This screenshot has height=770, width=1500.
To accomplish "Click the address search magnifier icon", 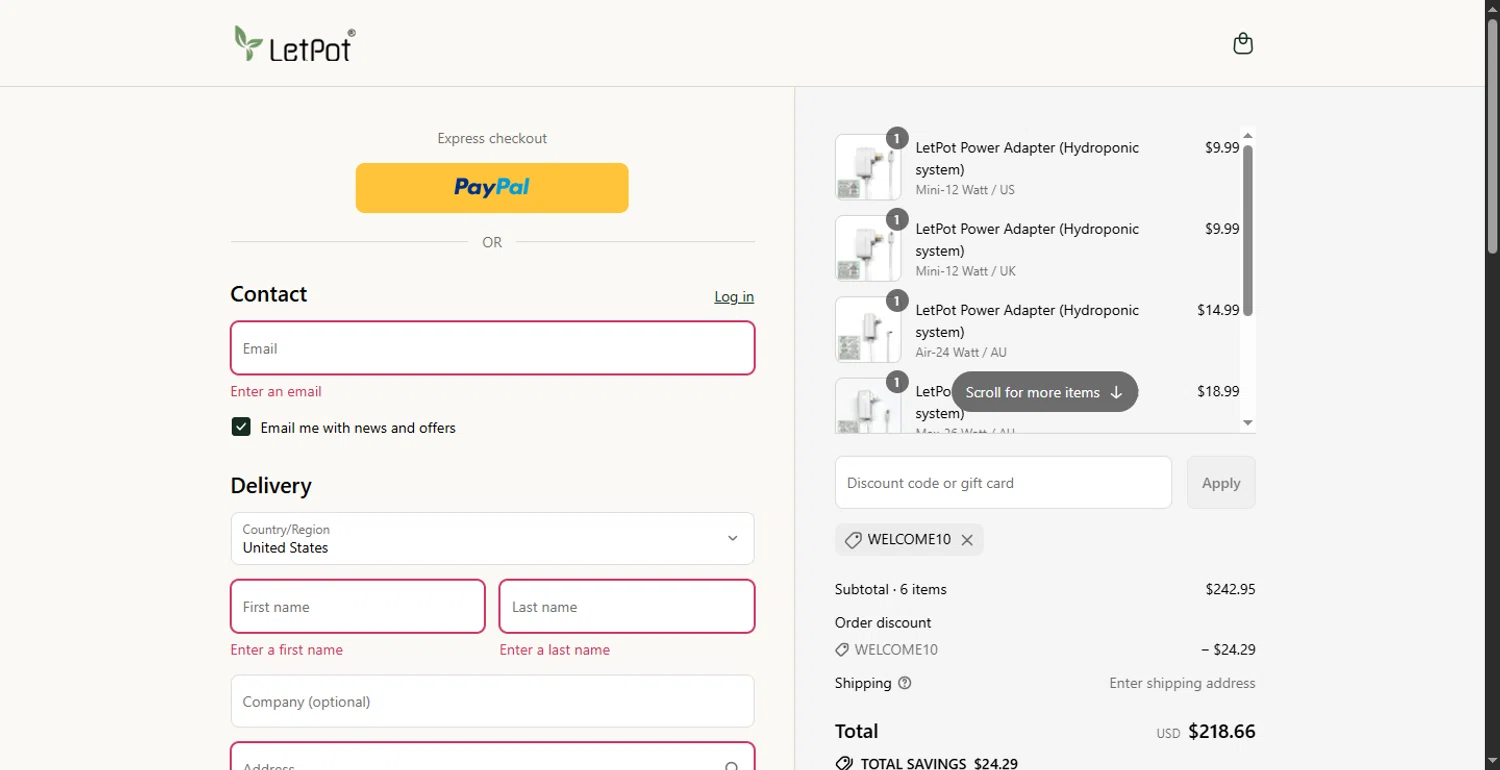I will (x=732, y=766).
